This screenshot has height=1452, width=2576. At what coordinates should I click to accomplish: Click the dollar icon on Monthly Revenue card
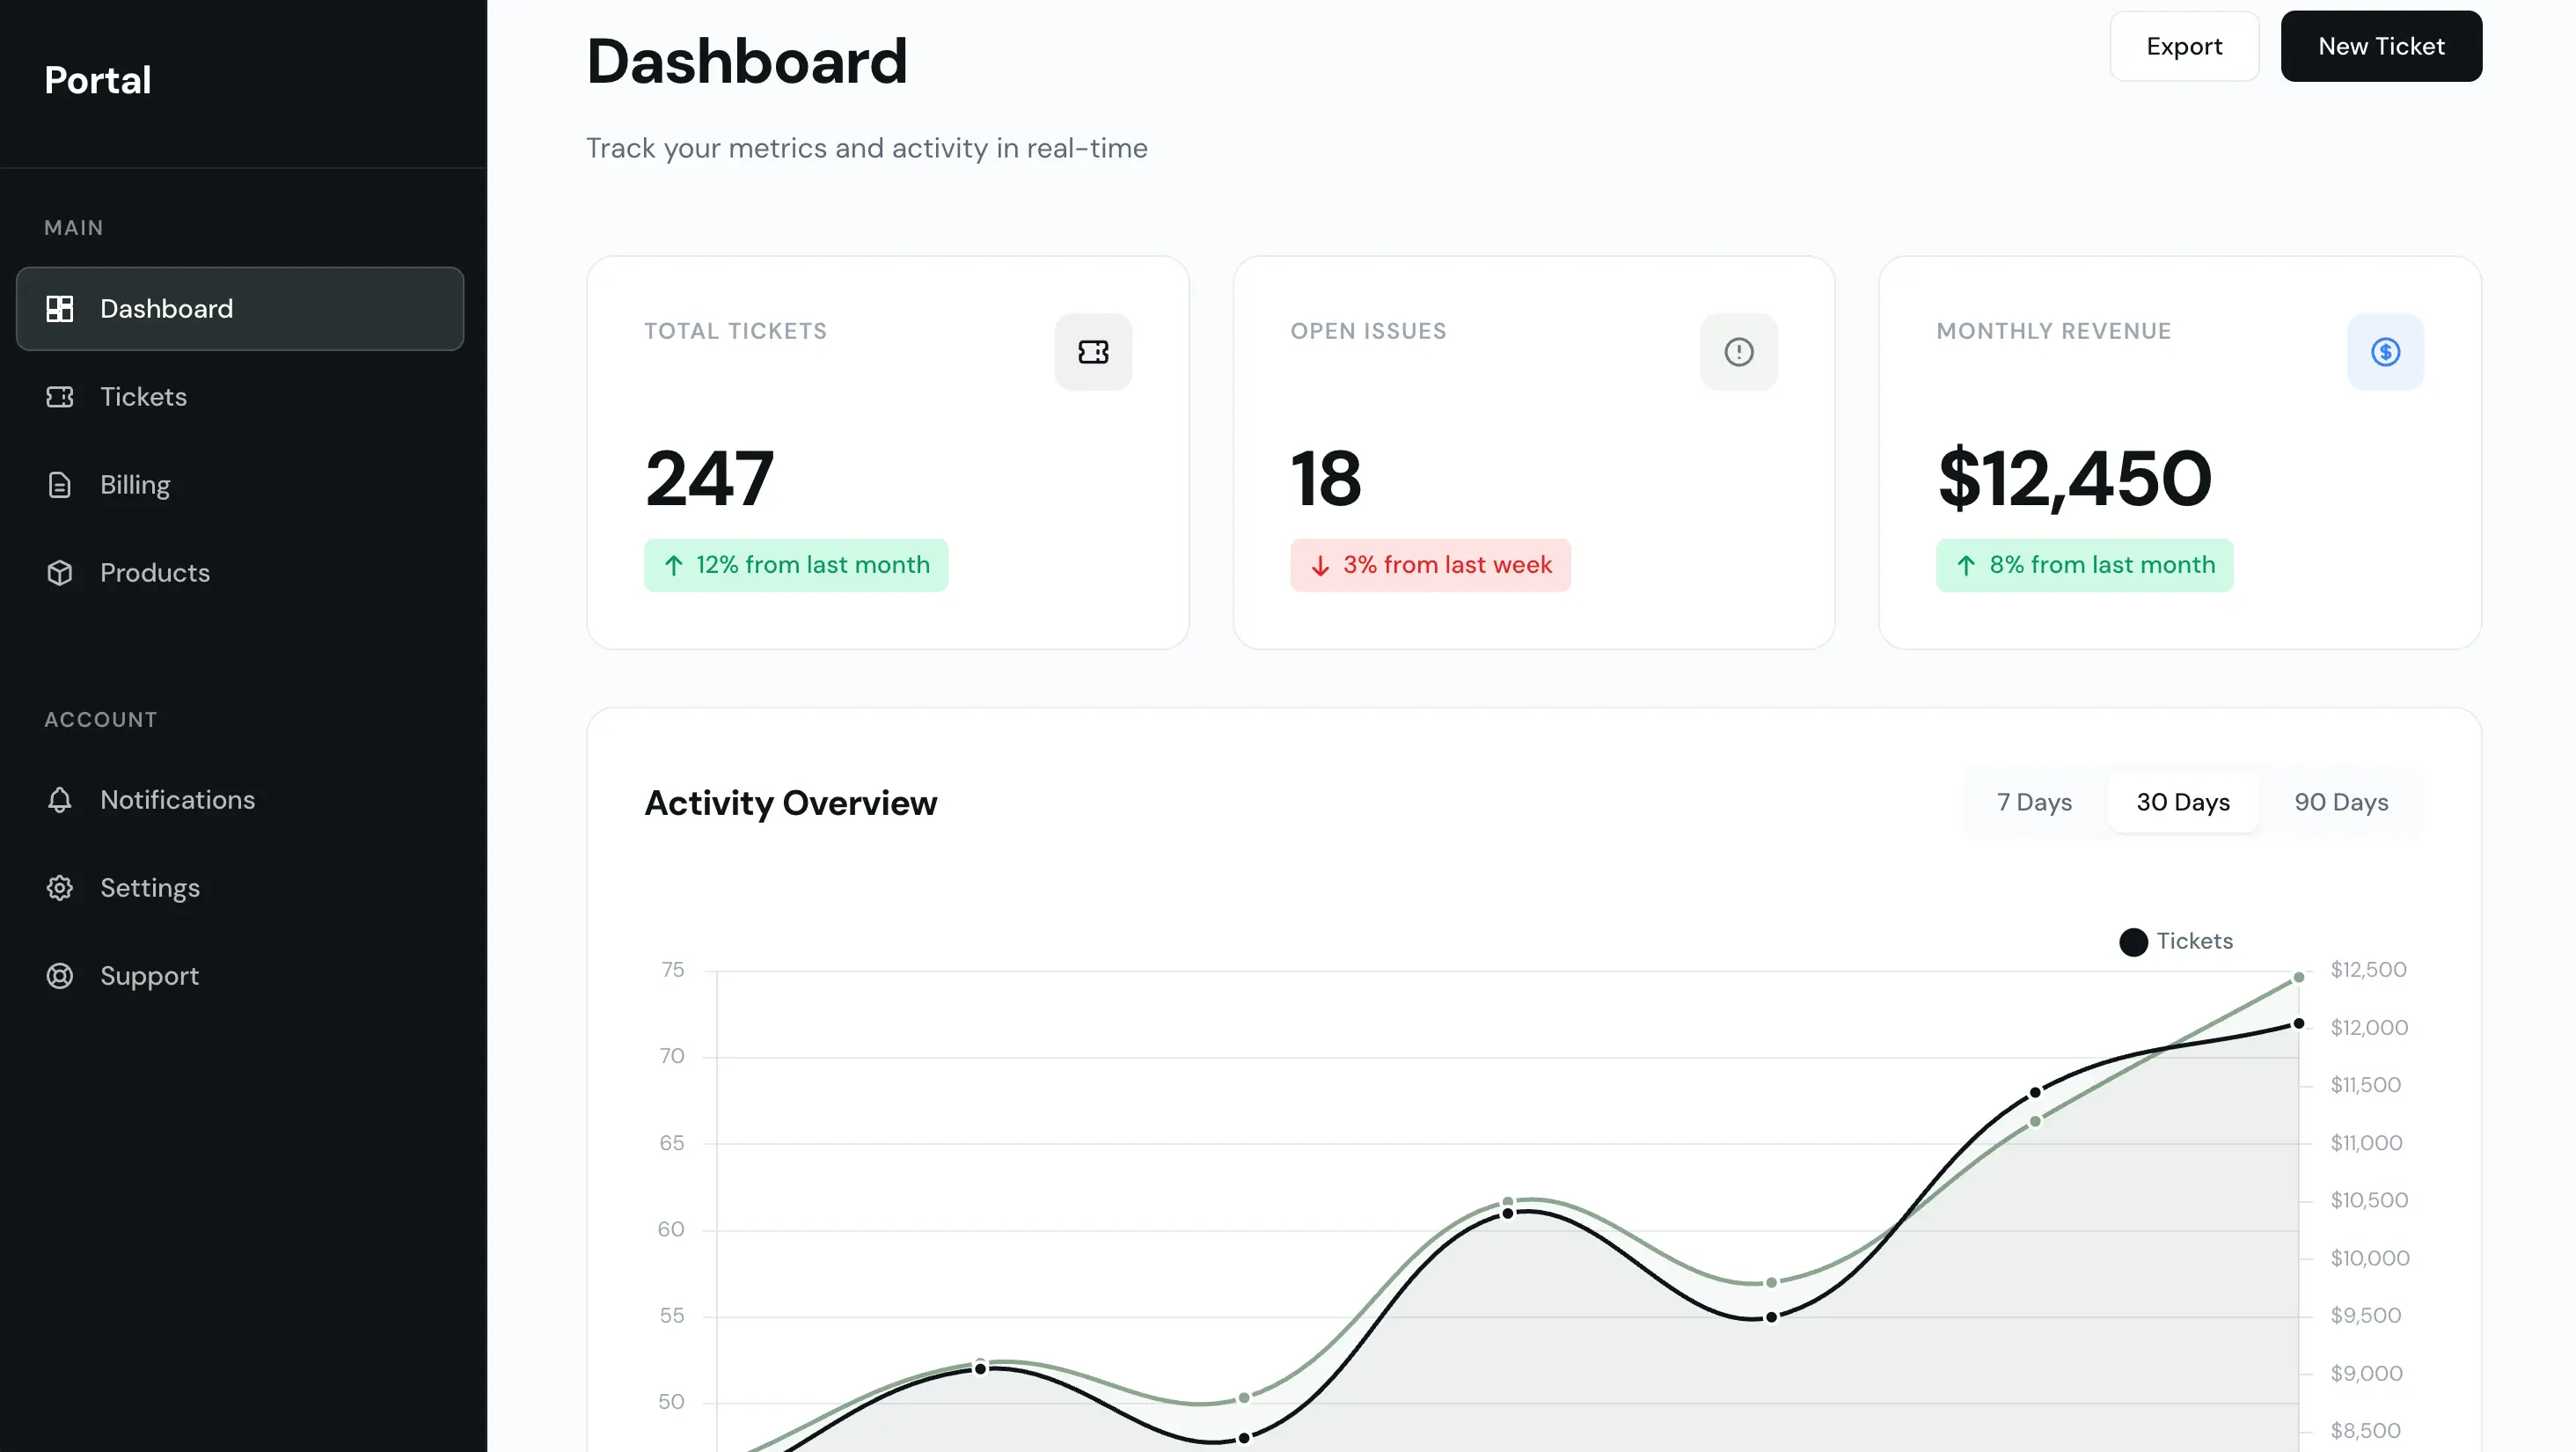[x=2385, y=352]
